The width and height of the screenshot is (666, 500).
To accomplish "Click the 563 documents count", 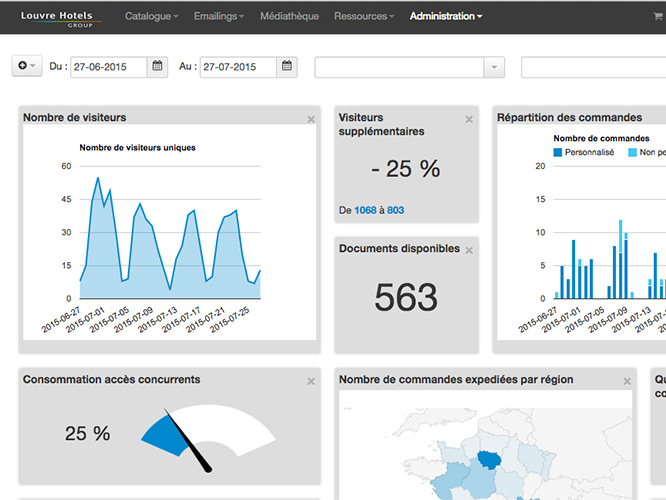I will pyautogui.click(x=406, y=297).
